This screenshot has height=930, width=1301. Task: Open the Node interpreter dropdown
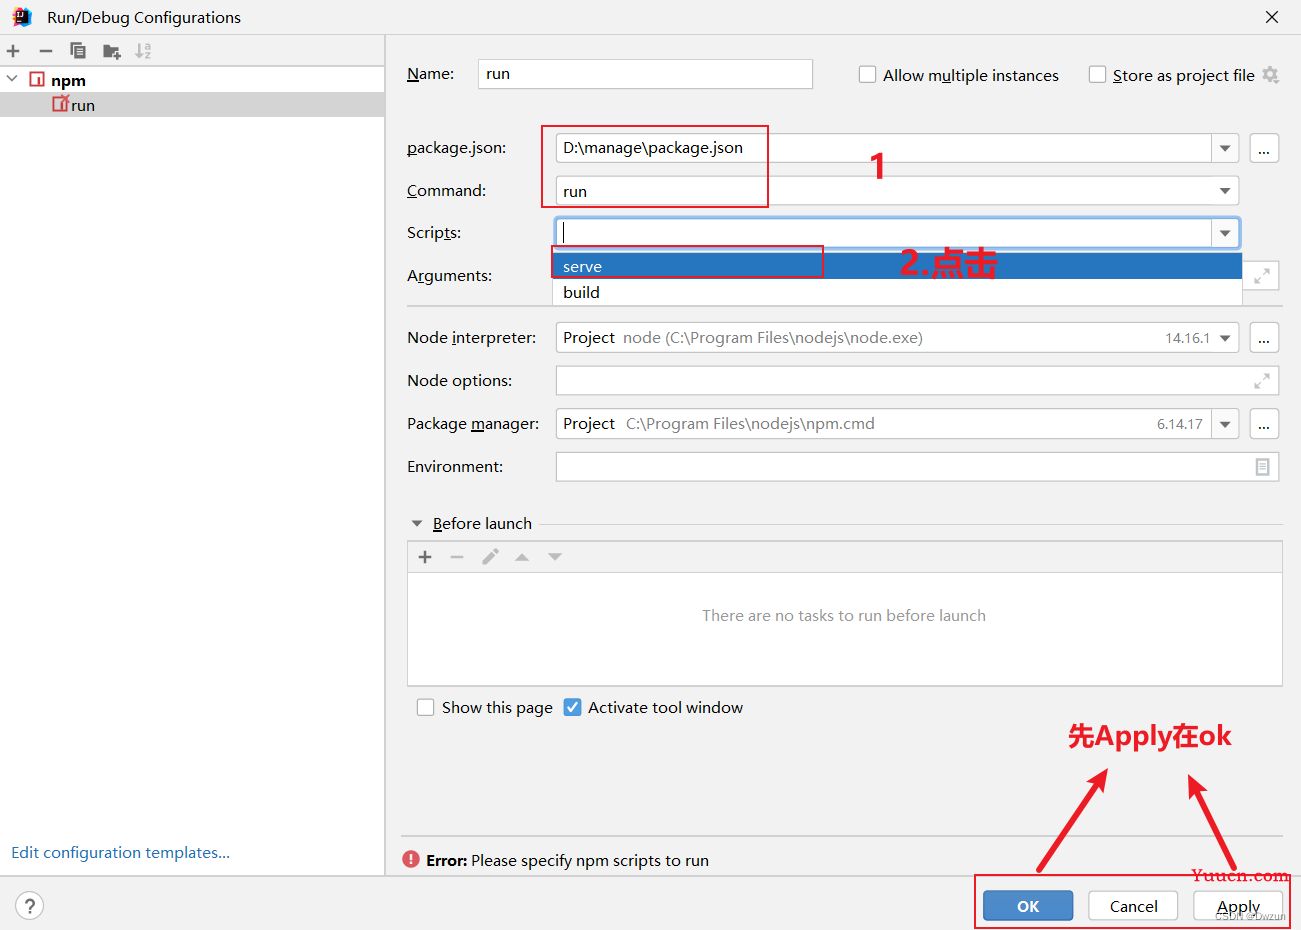pos(1225,338)
